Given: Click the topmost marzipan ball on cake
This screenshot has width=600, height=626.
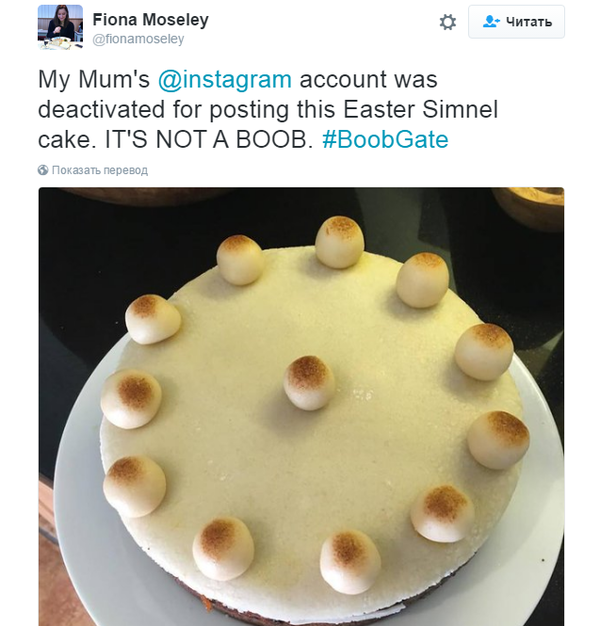Looking at the screenshot, I should [339, 241].
